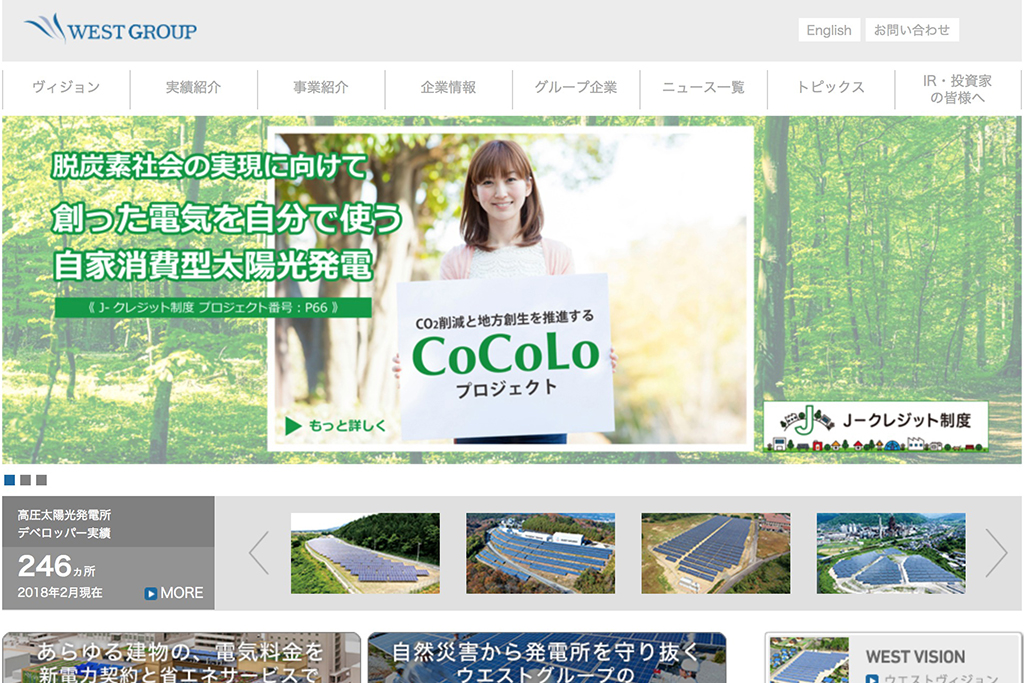Click next arrow in solar plant carousel
The height and width of the screenshot is (683, 1024).
(996, 552)
